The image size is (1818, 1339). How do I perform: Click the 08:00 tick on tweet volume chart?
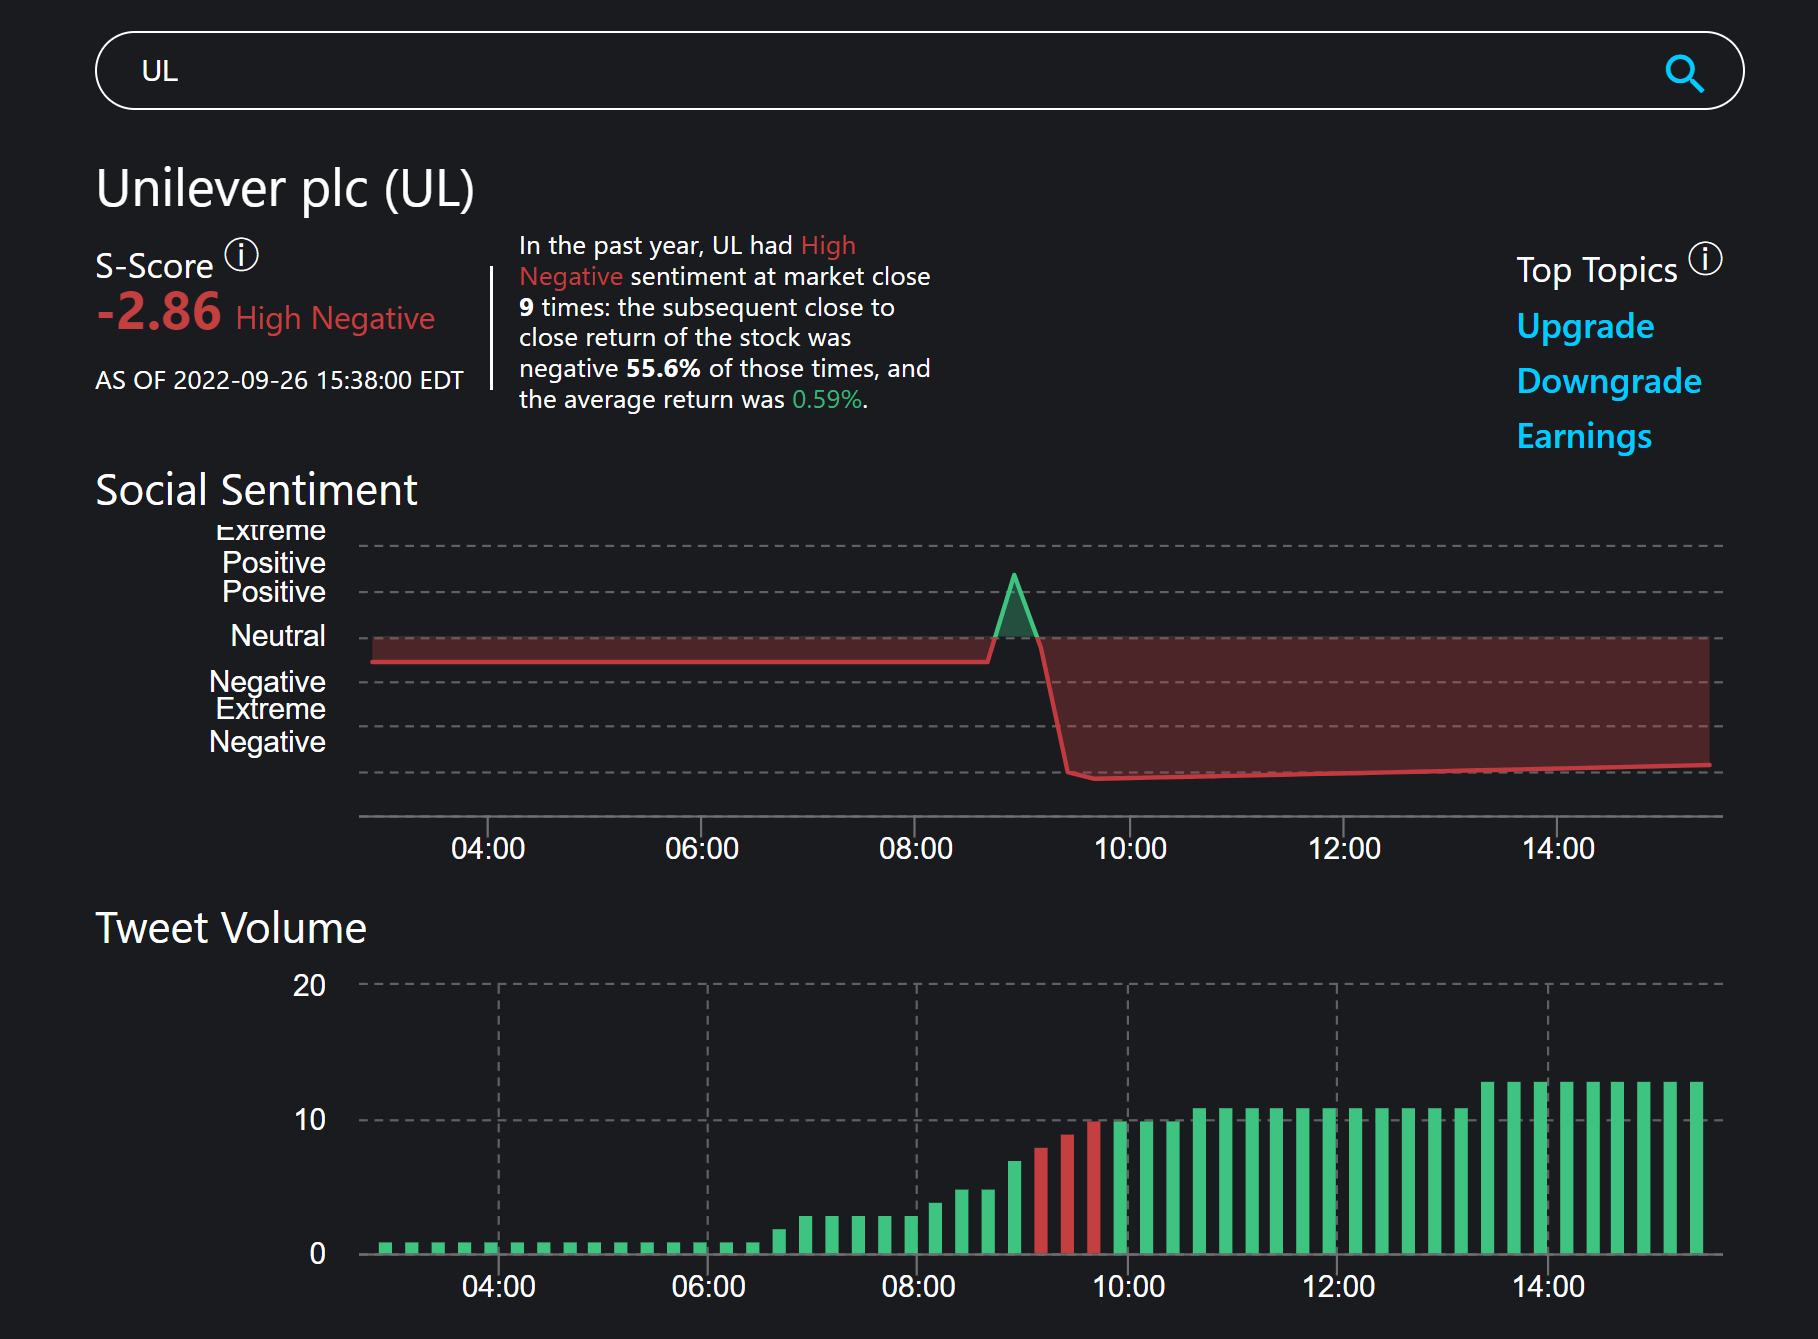tap(918, 1286)
